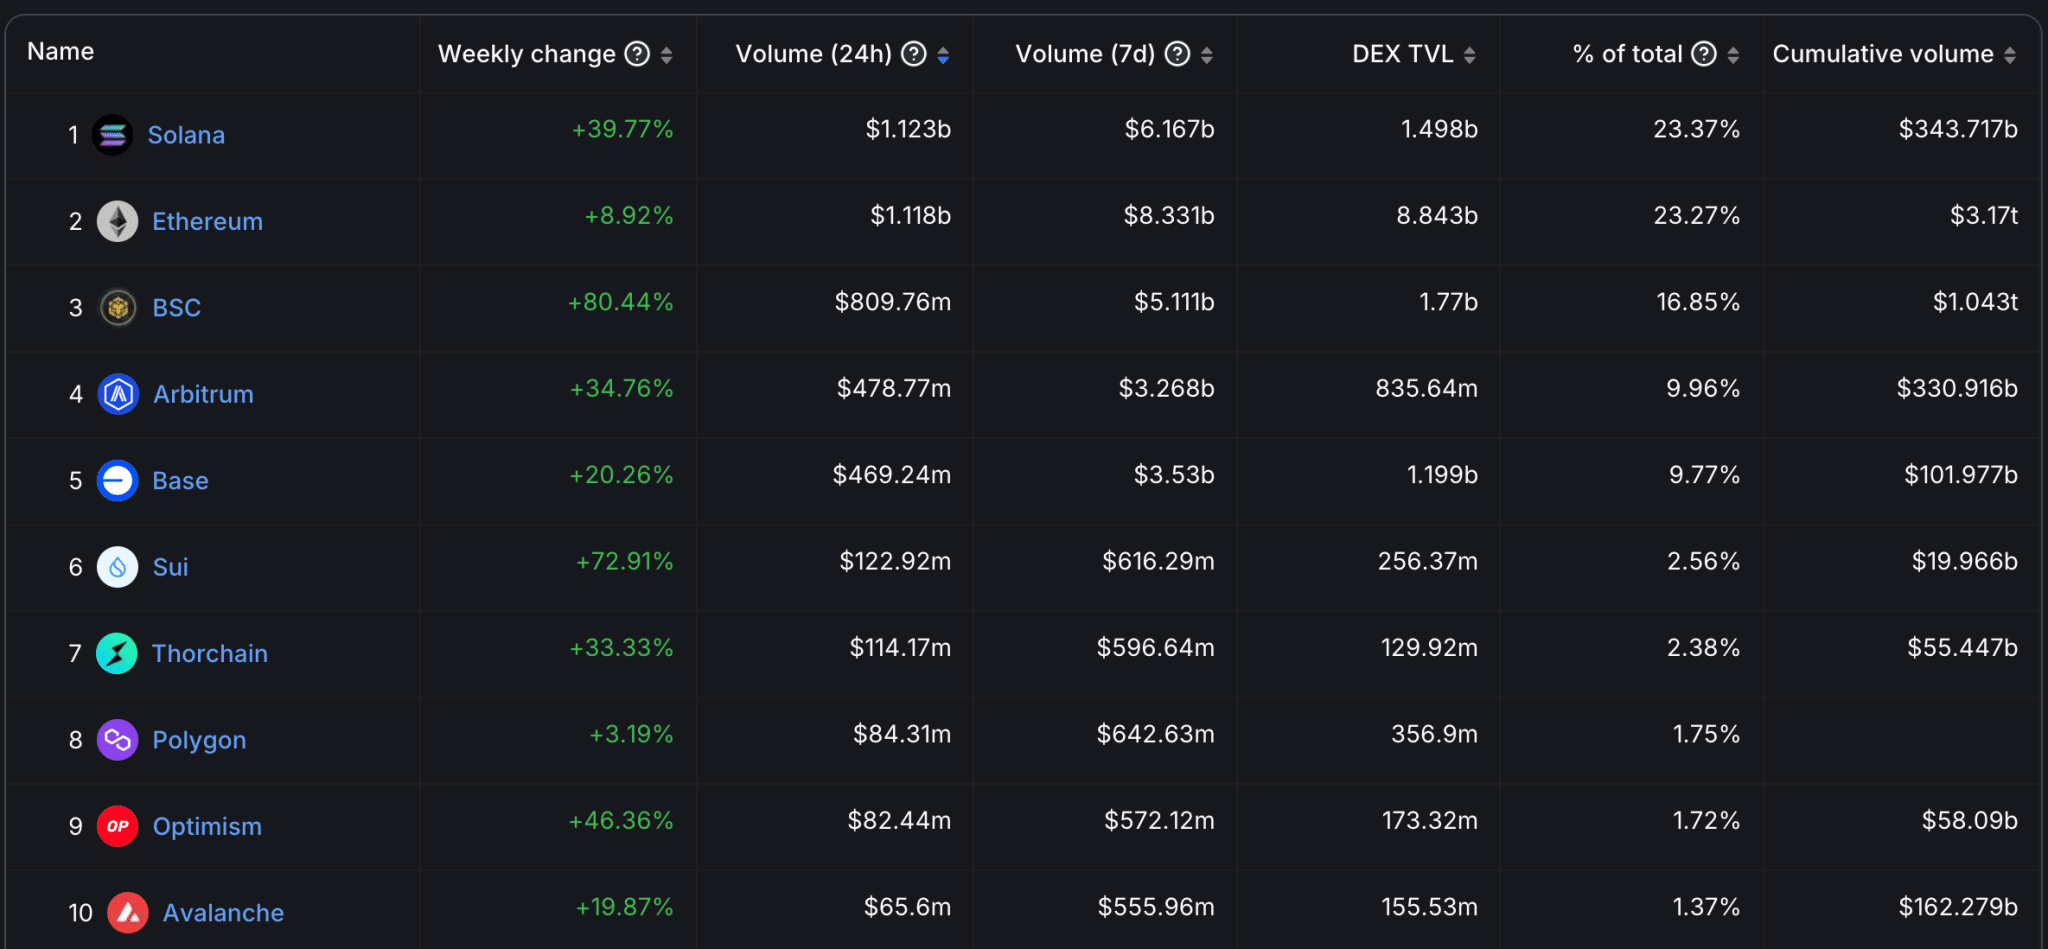The height and width of the screenshot is (949, 2048).
Task: Select the 1.72% of total cell
Action: tap(1706, 821)
